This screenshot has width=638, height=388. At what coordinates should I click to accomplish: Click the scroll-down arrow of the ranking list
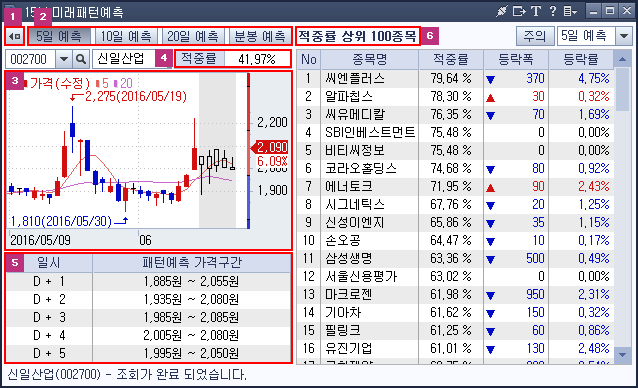coord(622,355)
